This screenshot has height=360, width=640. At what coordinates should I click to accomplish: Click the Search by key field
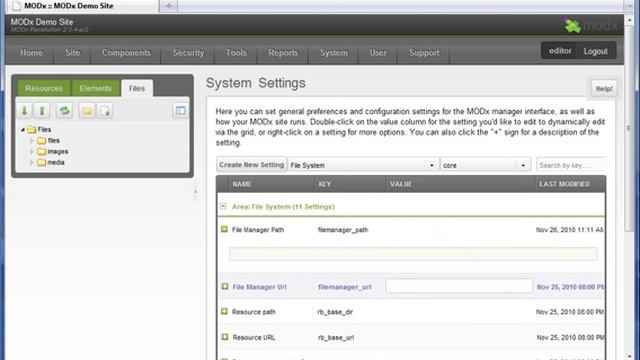[571, 165]
